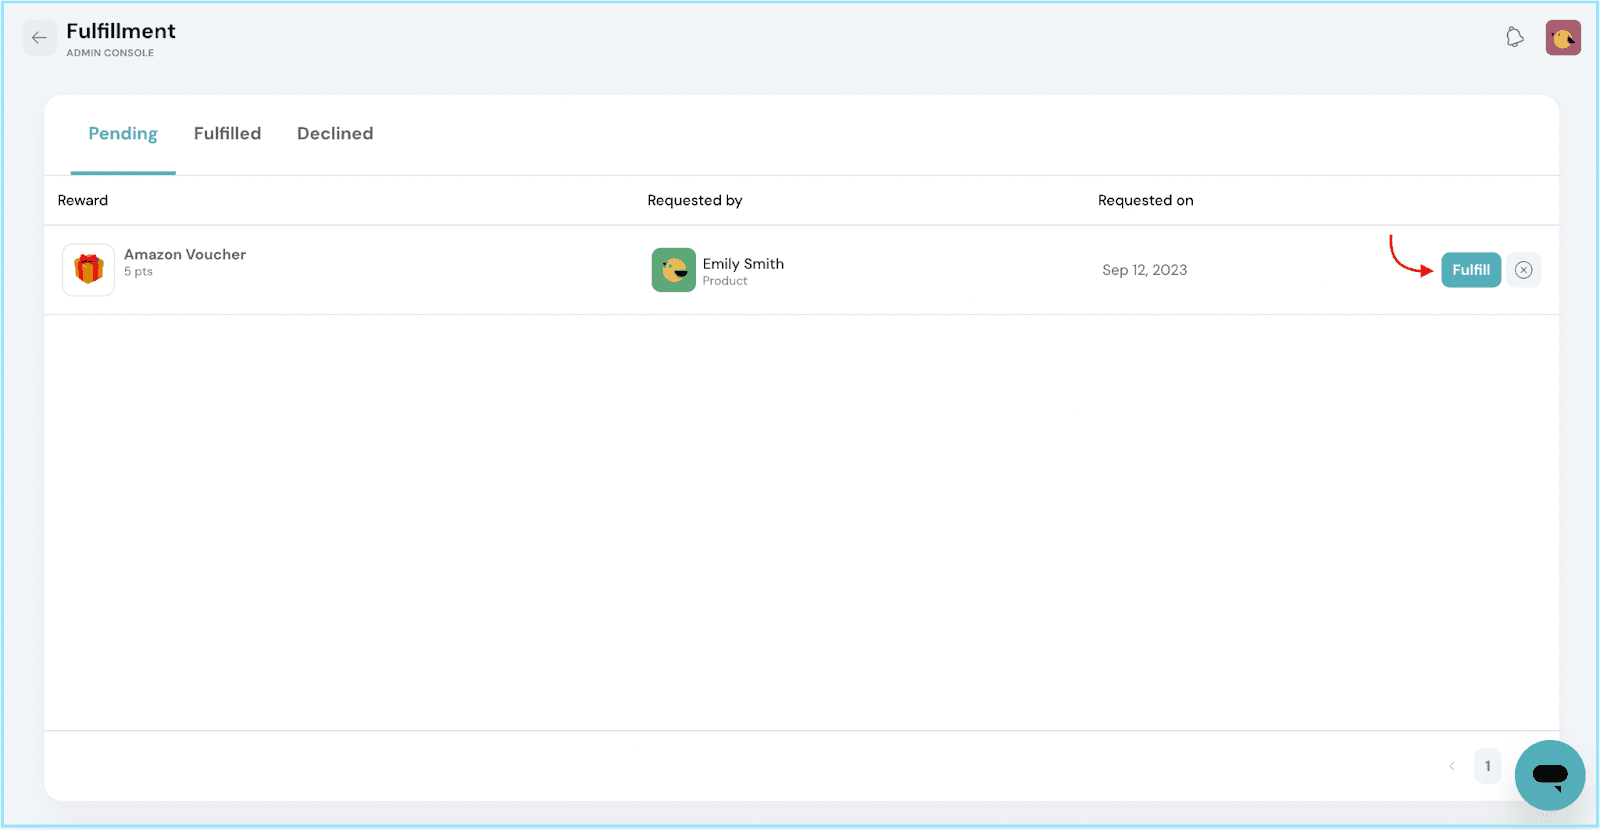Click the Requested on column header

pos(1145,200)
